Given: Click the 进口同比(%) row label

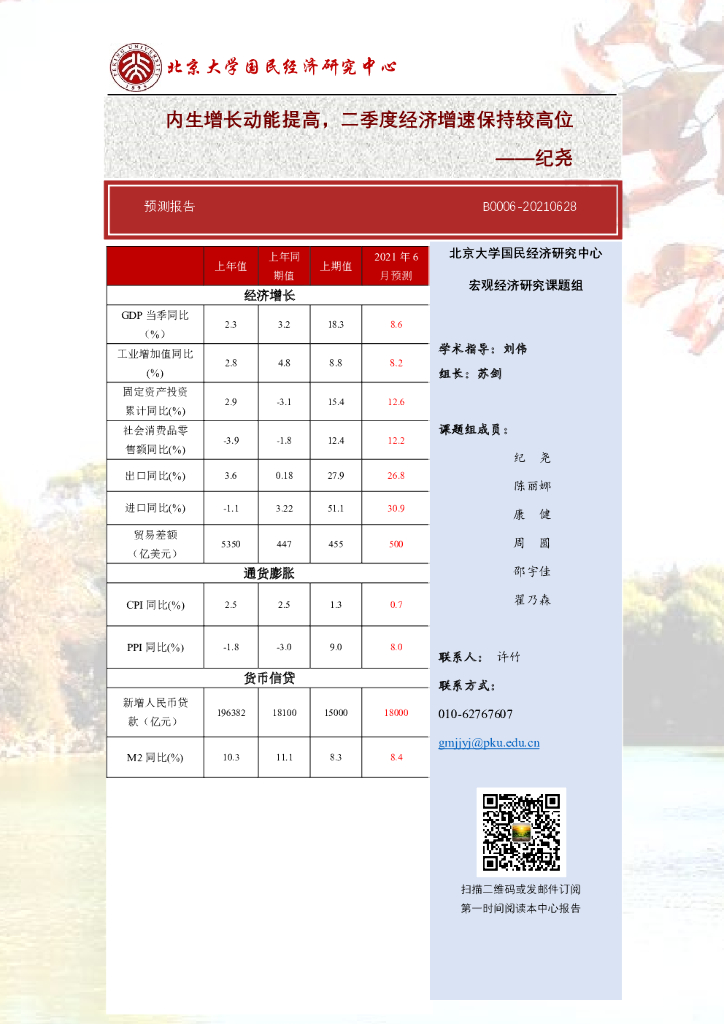Looking at the screenshot, I should click(x=155, y=508).
